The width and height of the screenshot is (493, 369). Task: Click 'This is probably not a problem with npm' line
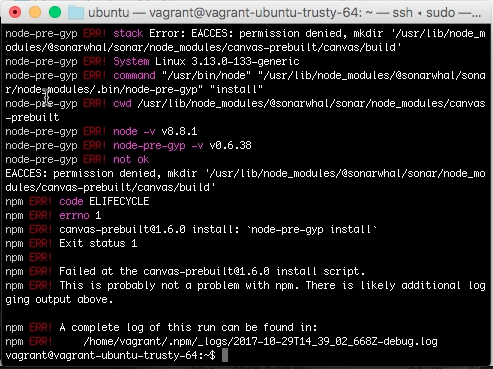(245, 285)
